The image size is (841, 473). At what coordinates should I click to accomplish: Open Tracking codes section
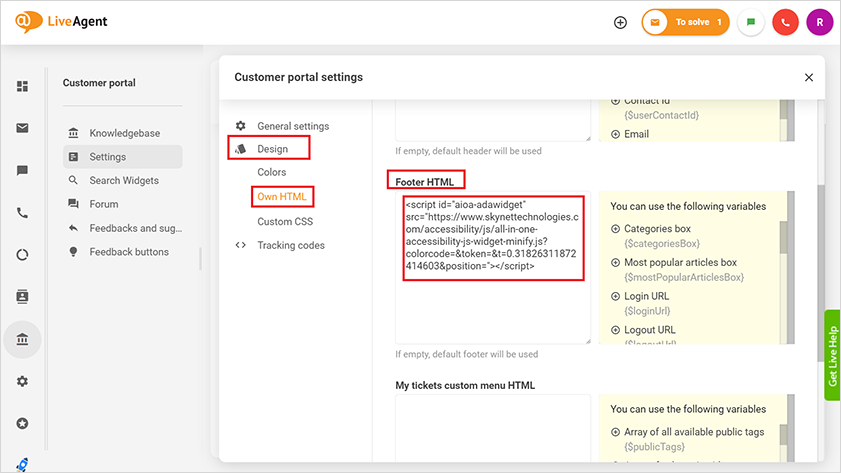(x=291, y=245)
